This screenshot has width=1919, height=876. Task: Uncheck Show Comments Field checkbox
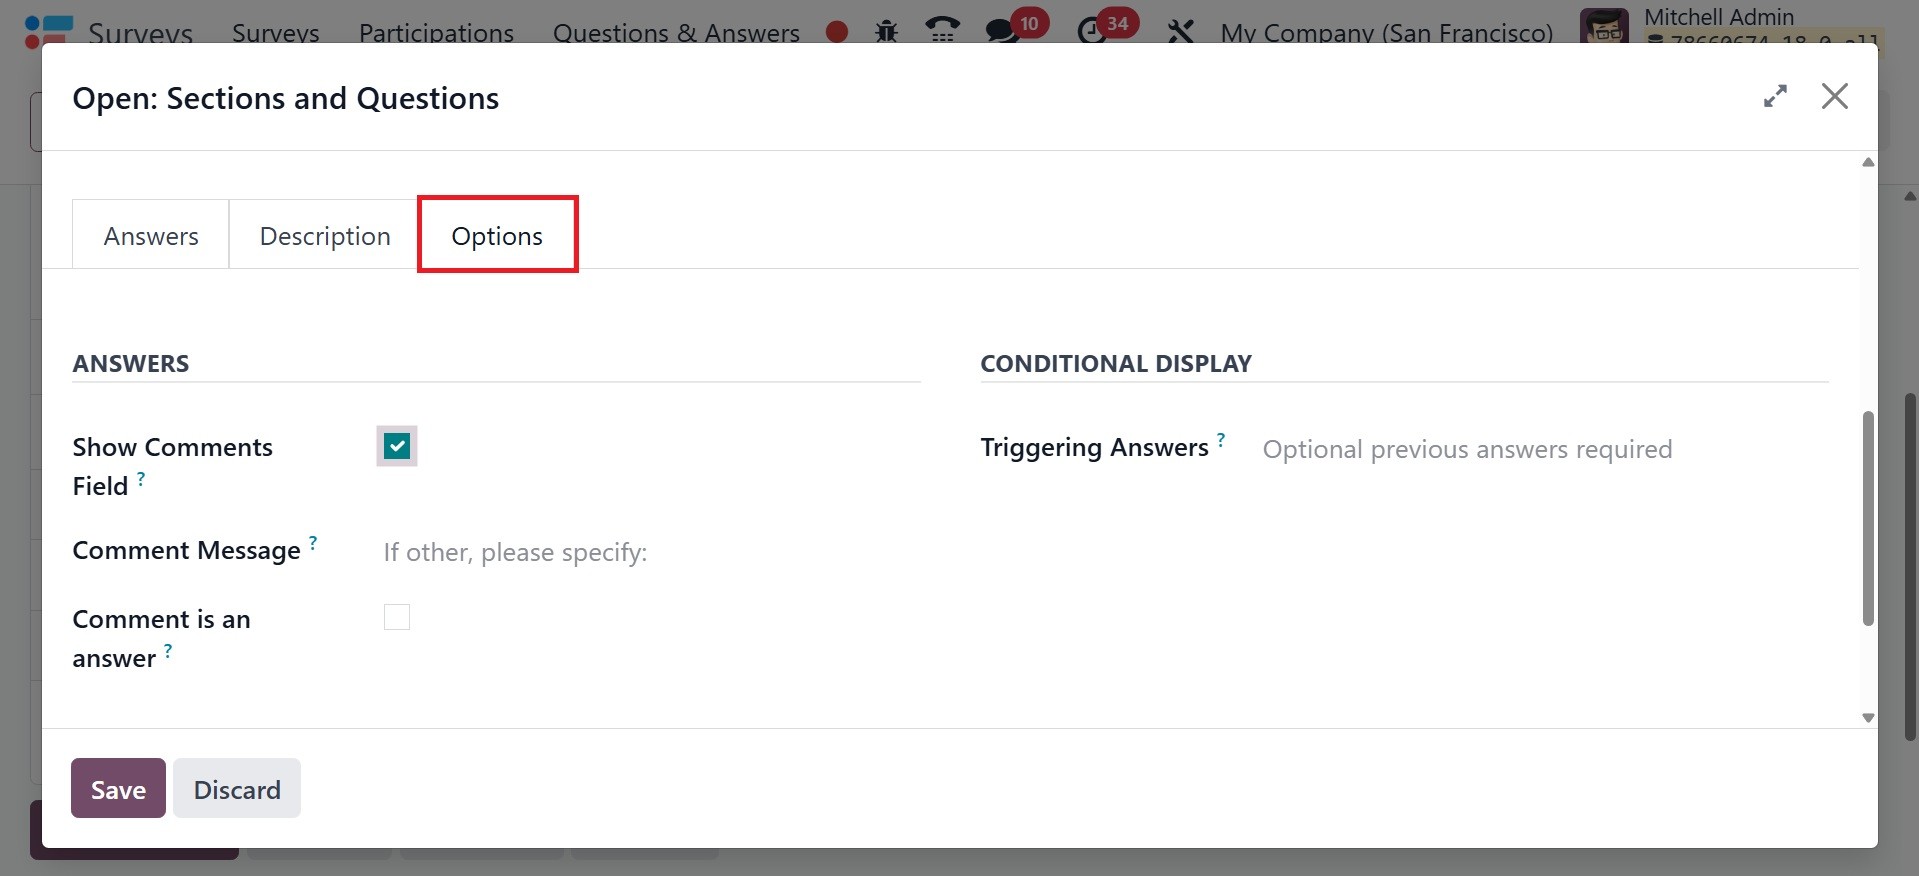397,446
